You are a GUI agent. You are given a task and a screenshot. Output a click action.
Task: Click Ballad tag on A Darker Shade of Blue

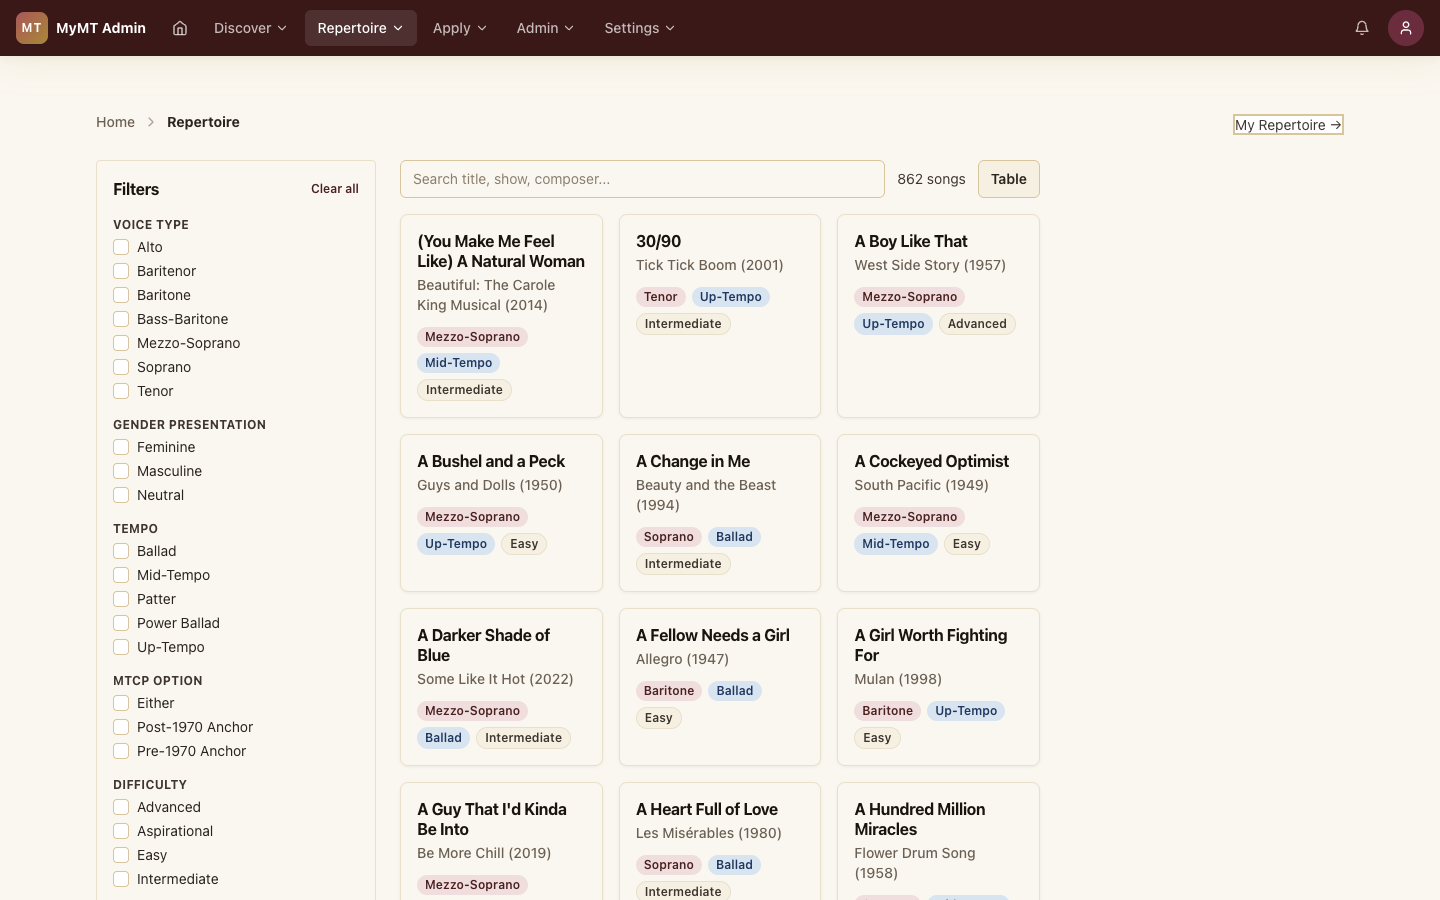pyautogui.click(x=443, y=738)
